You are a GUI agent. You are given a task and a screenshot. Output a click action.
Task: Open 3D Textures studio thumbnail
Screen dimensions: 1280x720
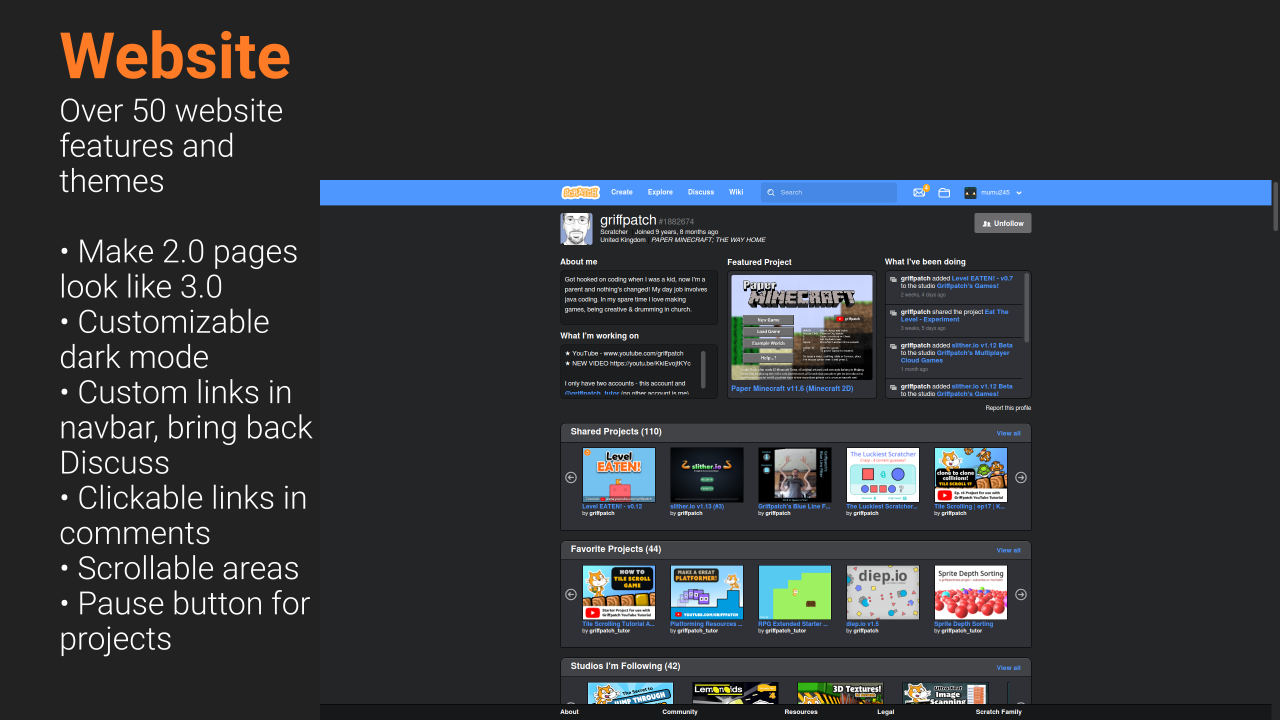pos(840,693)
